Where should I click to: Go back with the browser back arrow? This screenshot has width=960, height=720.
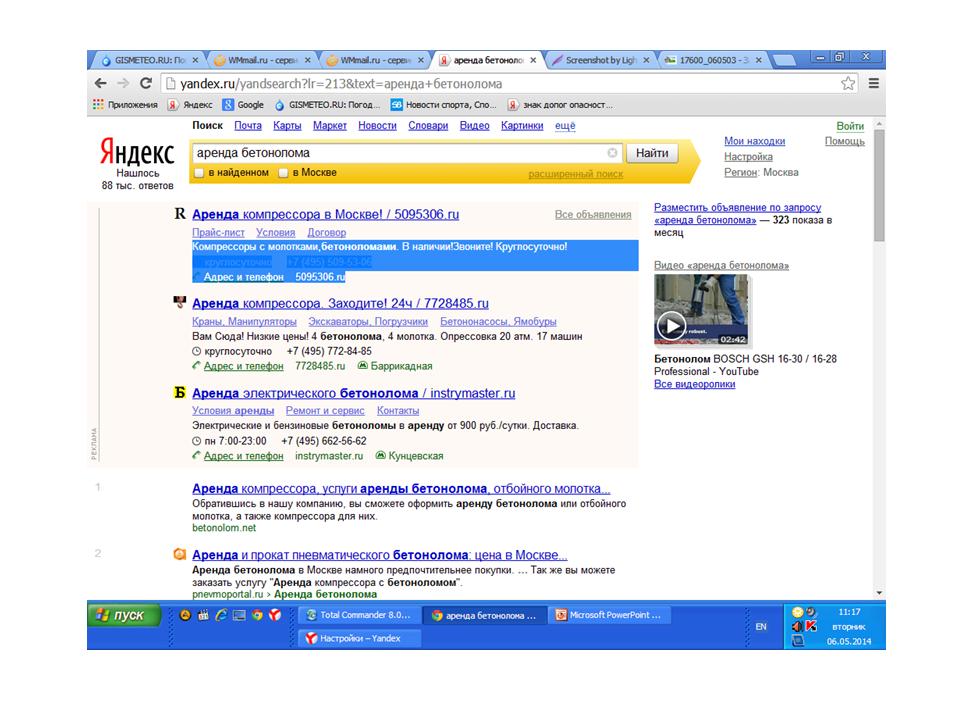point(101,83)
